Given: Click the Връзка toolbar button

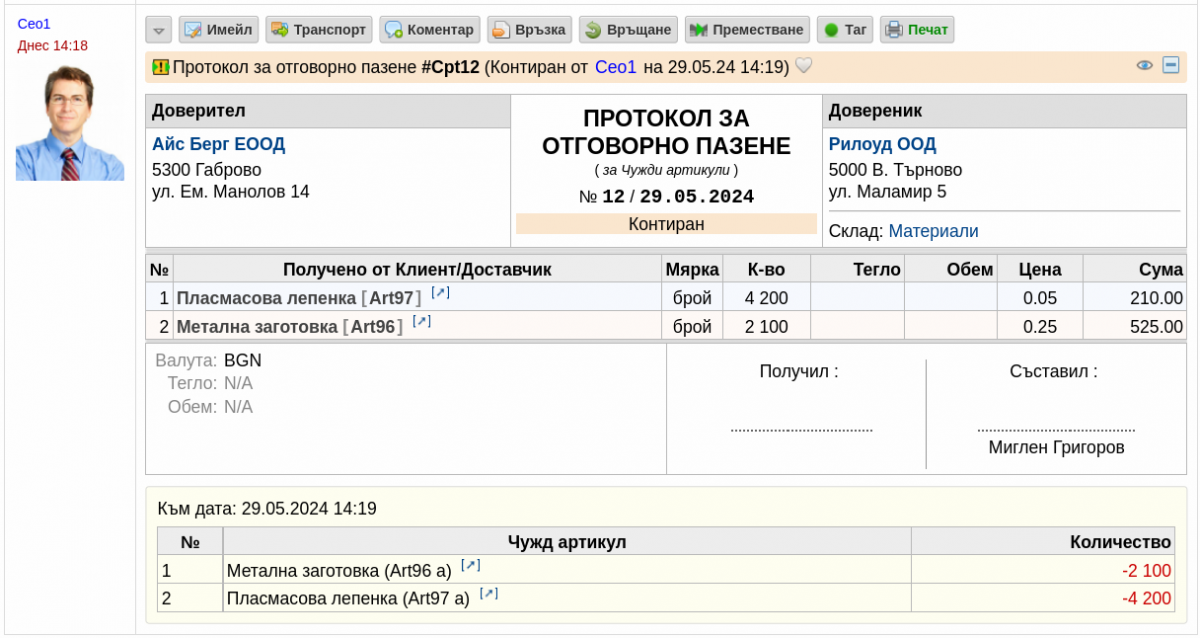Looking at the screenshot, I should click(x=530, y=30).
